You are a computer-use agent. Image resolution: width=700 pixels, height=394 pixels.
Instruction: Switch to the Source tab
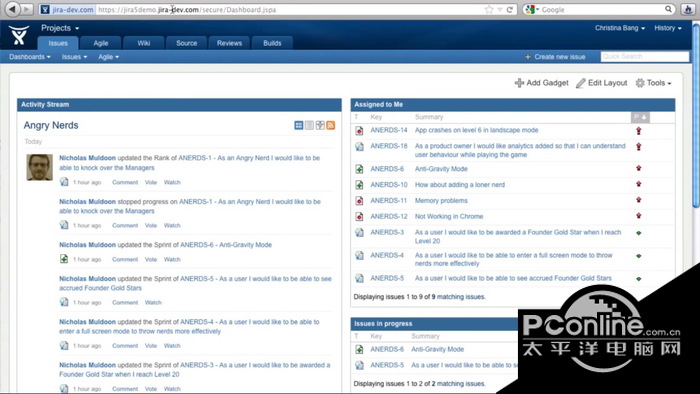click(x=187, y=43)
